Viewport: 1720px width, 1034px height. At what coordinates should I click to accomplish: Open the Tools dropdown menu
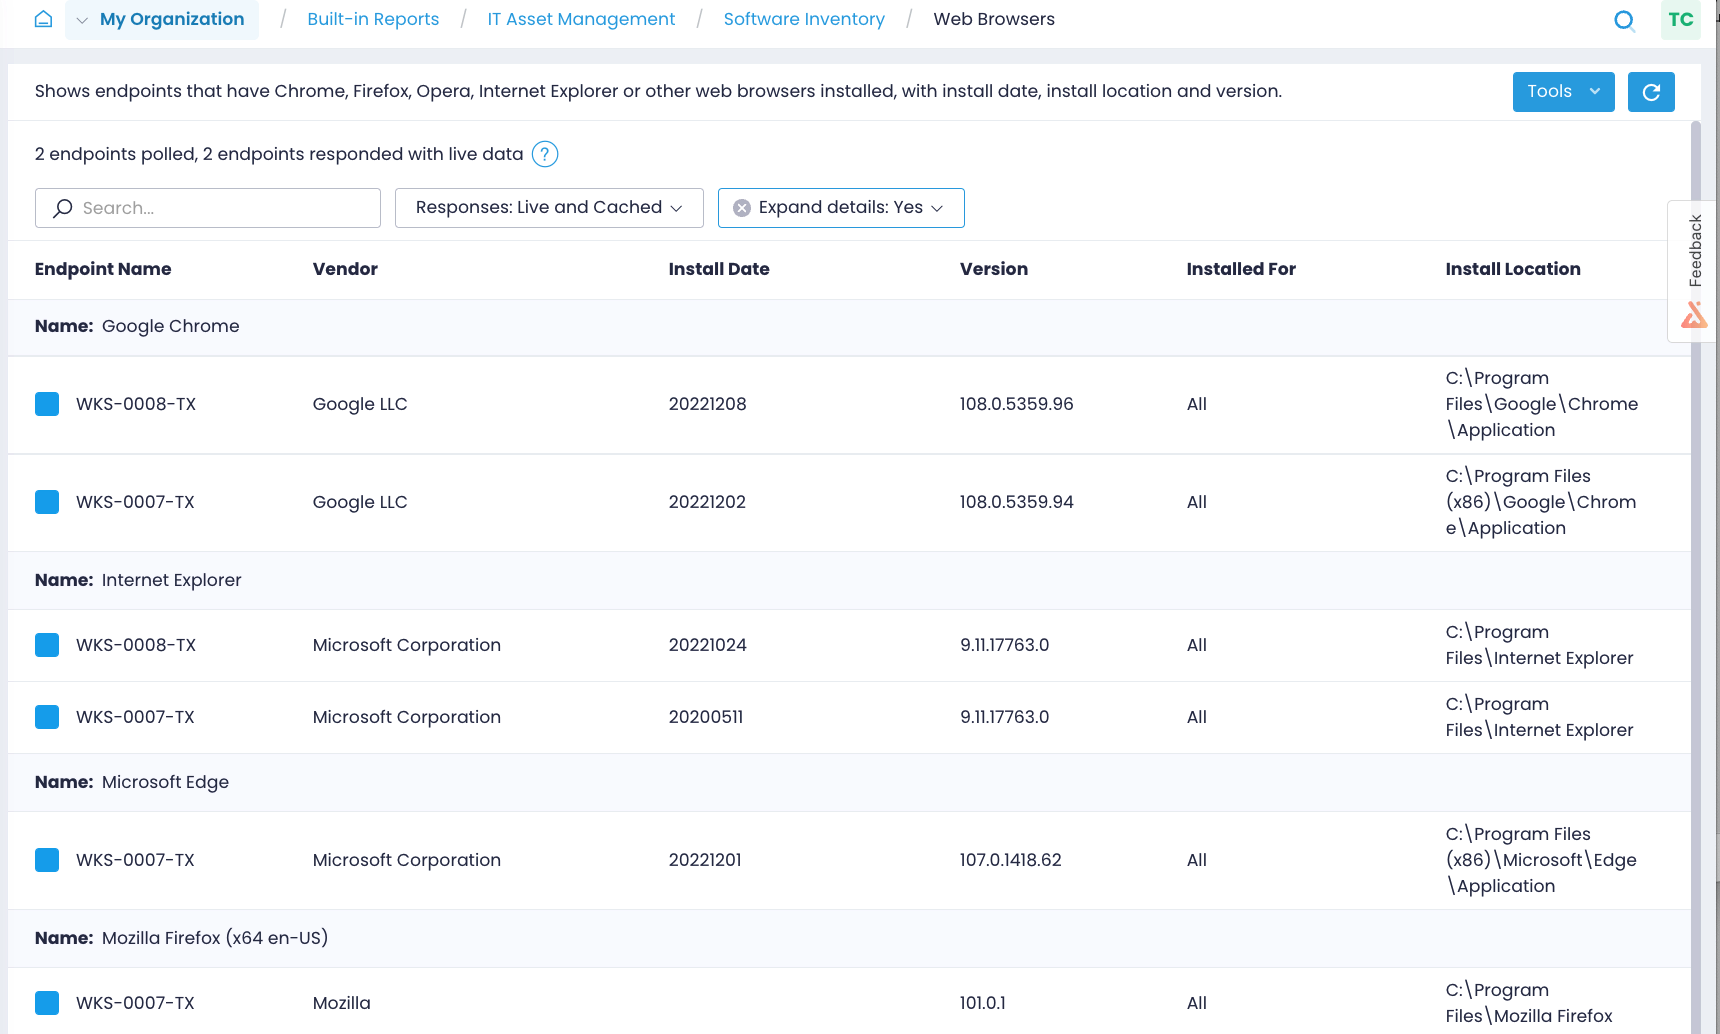[x=1563, y=91]
